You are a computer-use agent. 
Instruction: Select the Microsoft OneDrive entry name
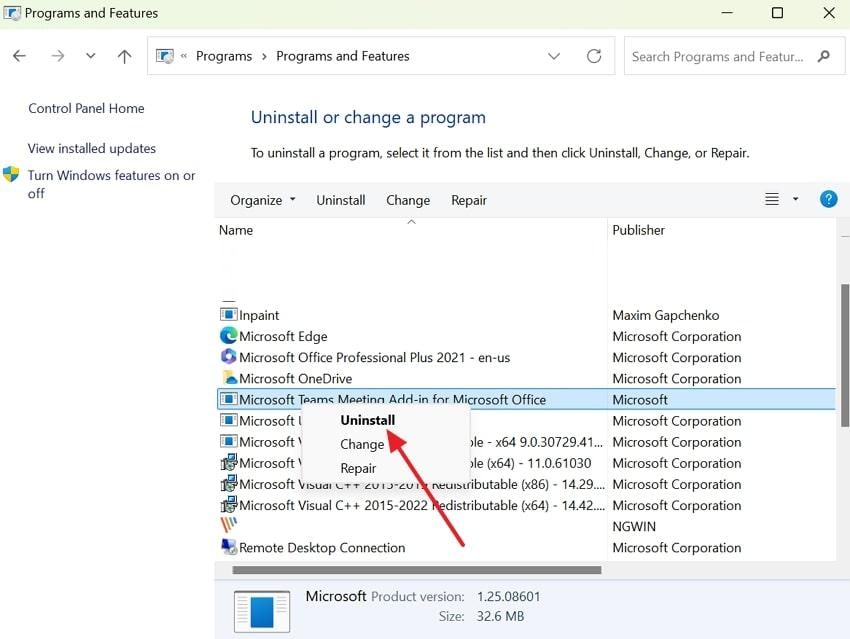pos(295,379)
